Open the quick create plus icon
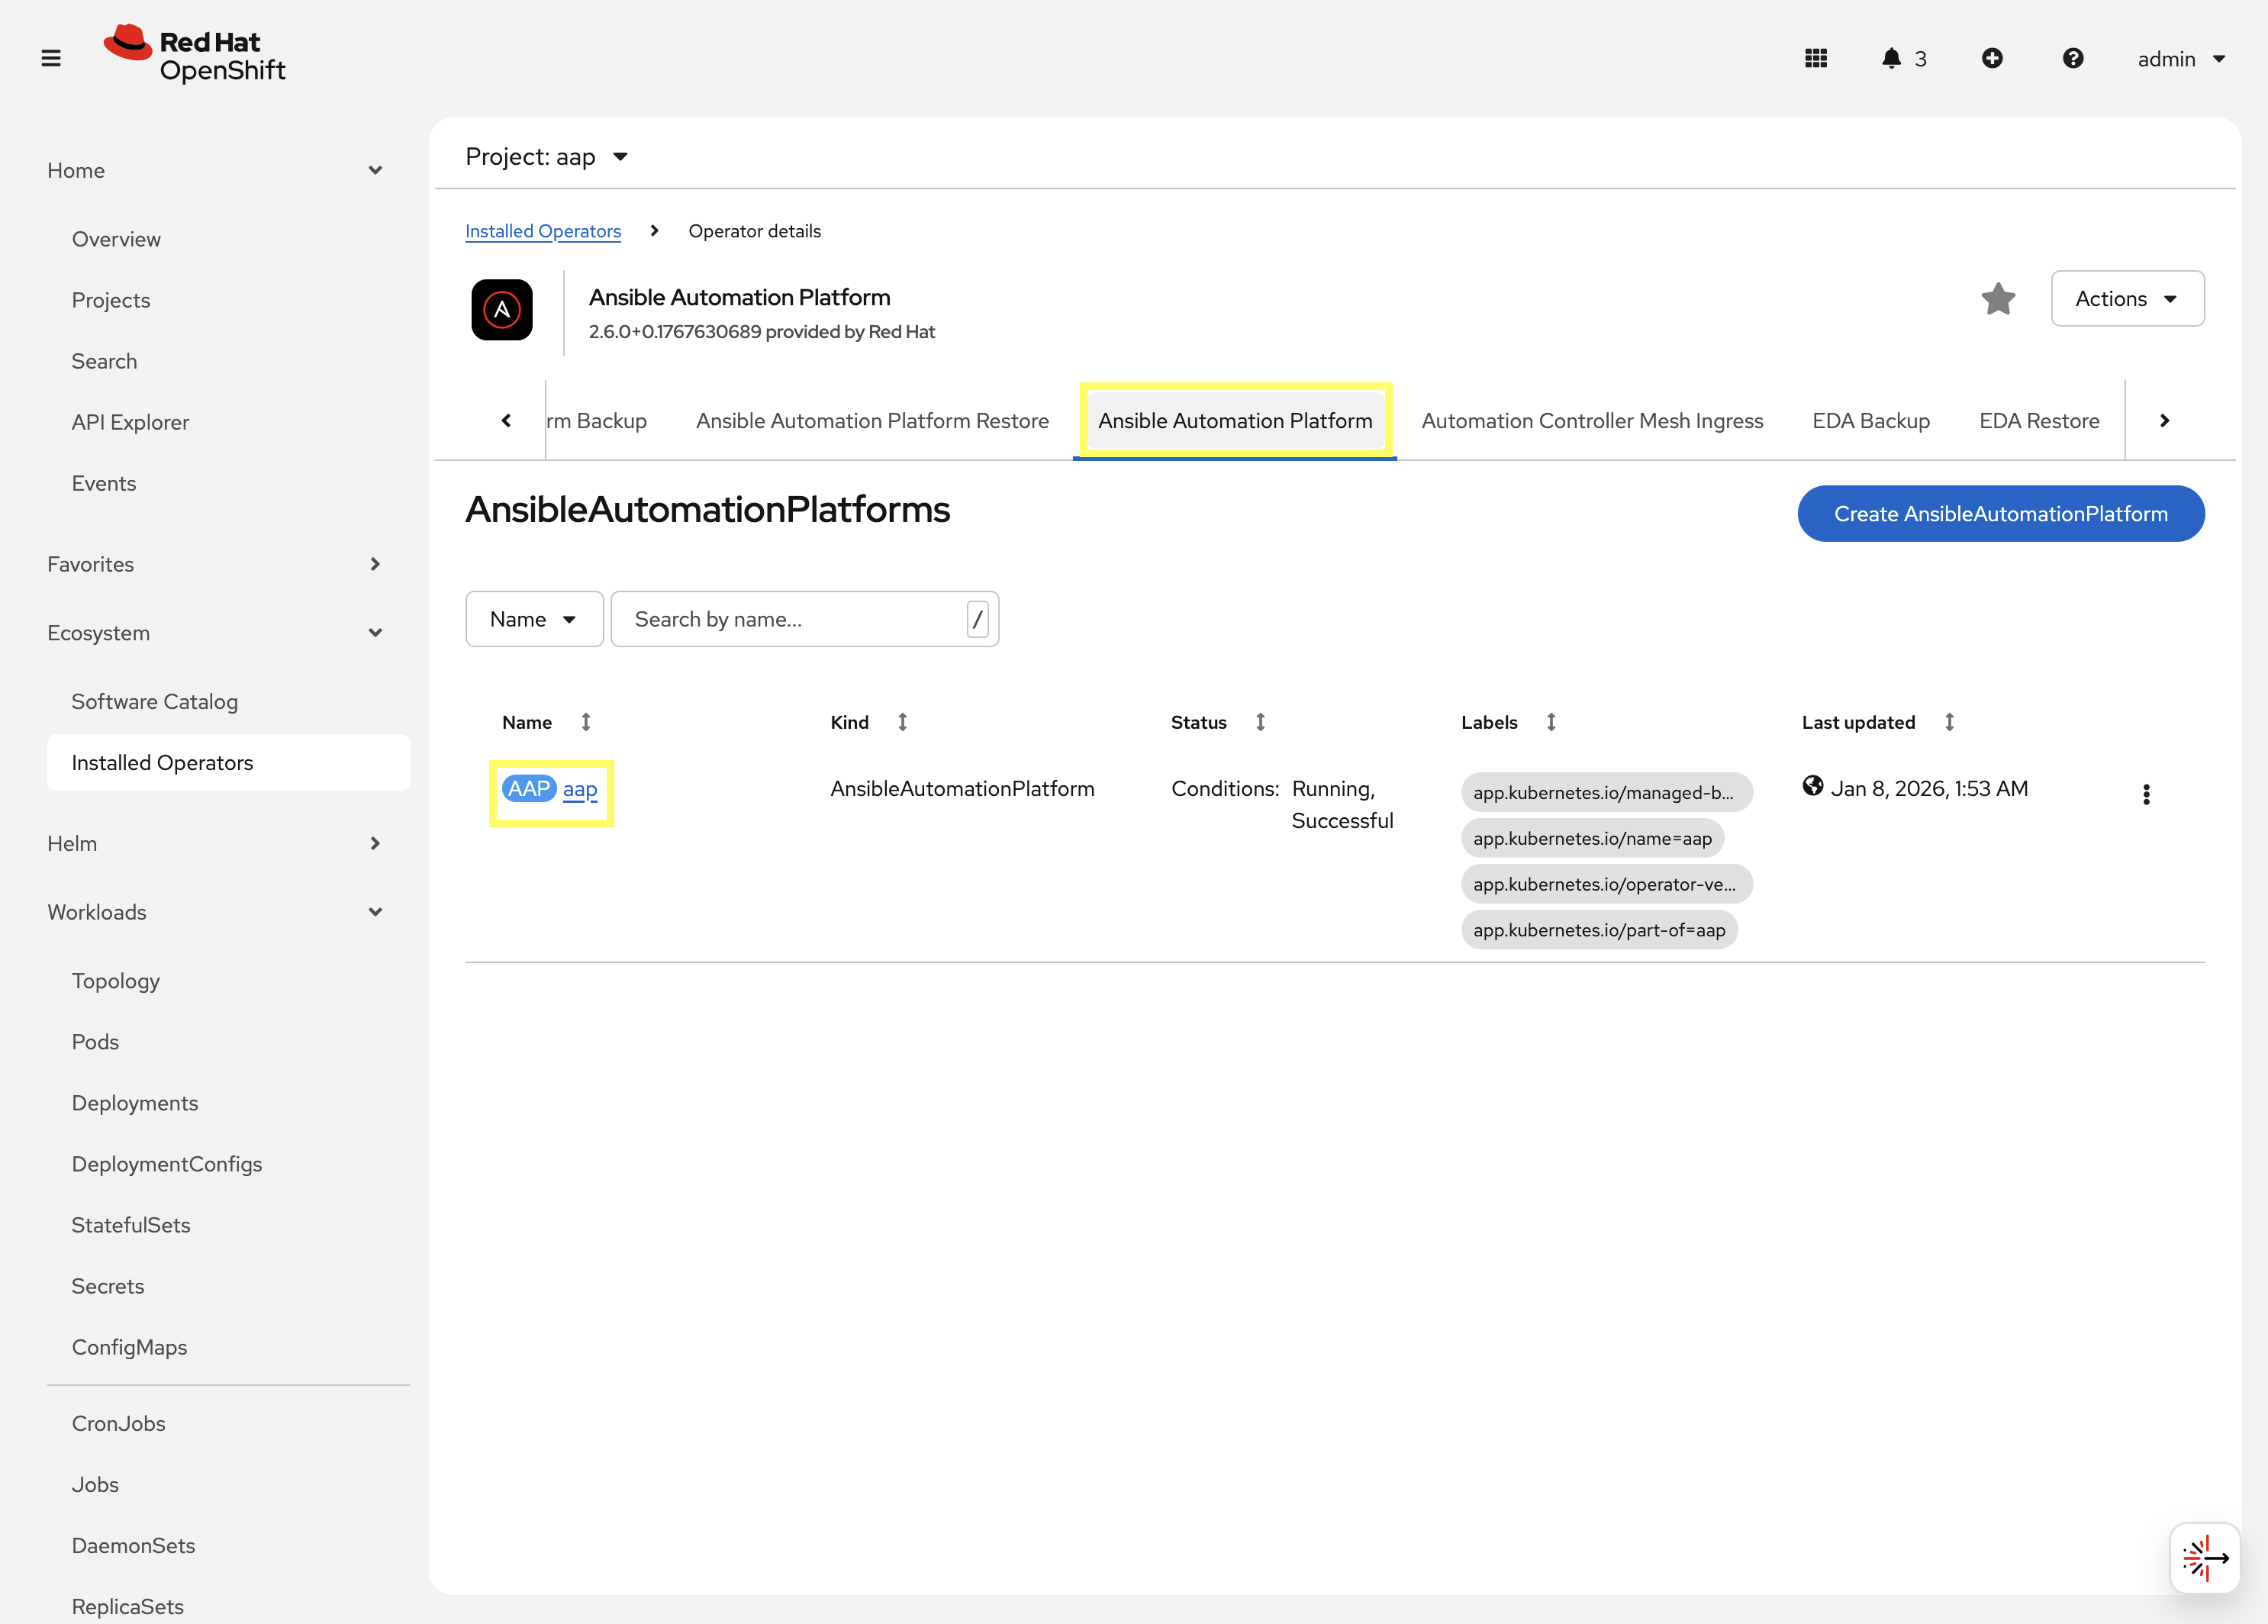This screenshot has height=1624, width=2268. [1993, 58]
